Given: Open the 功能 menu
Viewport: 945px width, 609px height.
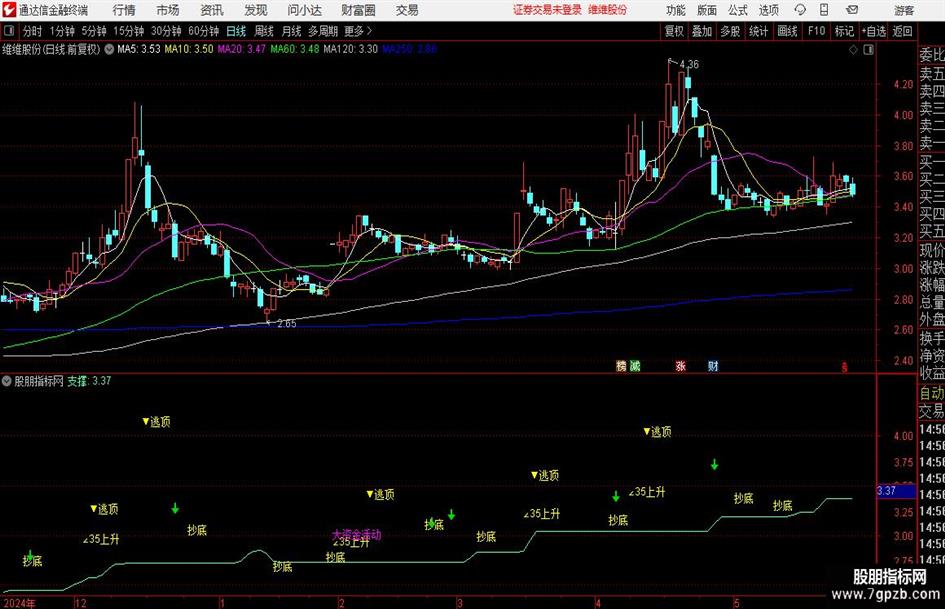Looking at the screenshot, I should pyautogui.click(x=676, y=10).
